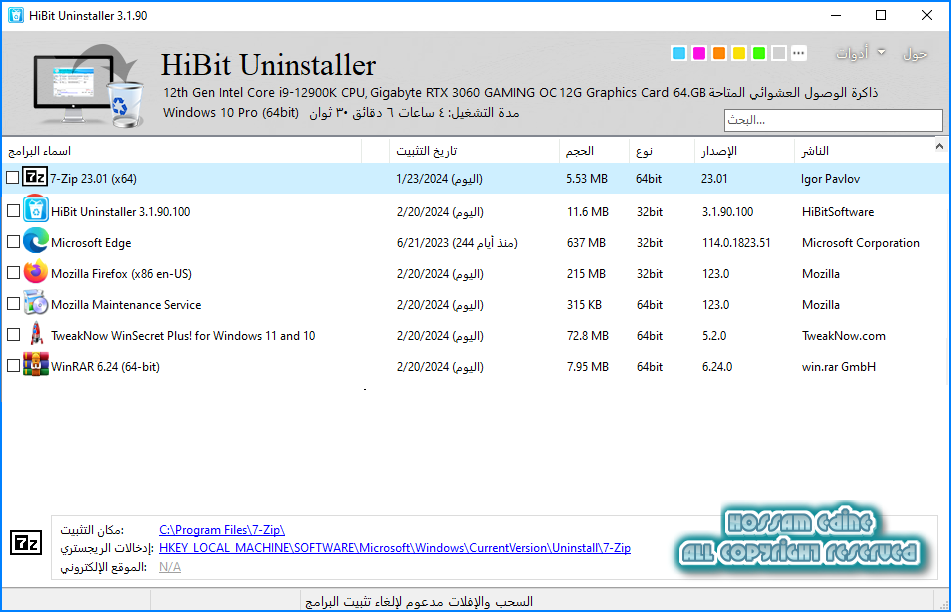
Task: Click the large 7z icon in details panel
Action: pos(26,543)
